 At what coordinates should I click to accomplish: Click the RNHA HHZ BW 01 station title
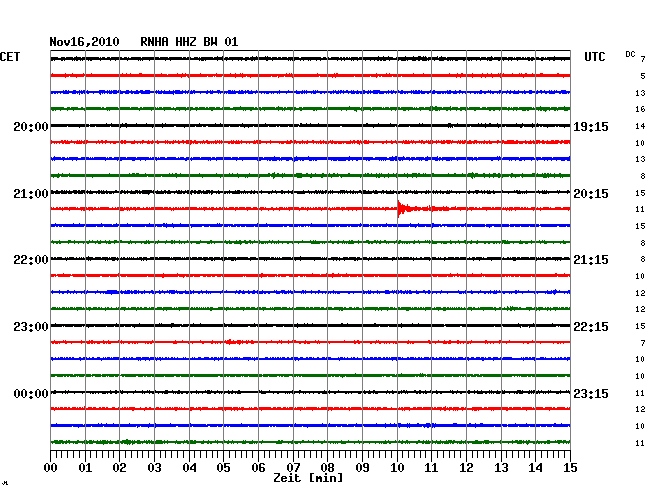point(190,42)
